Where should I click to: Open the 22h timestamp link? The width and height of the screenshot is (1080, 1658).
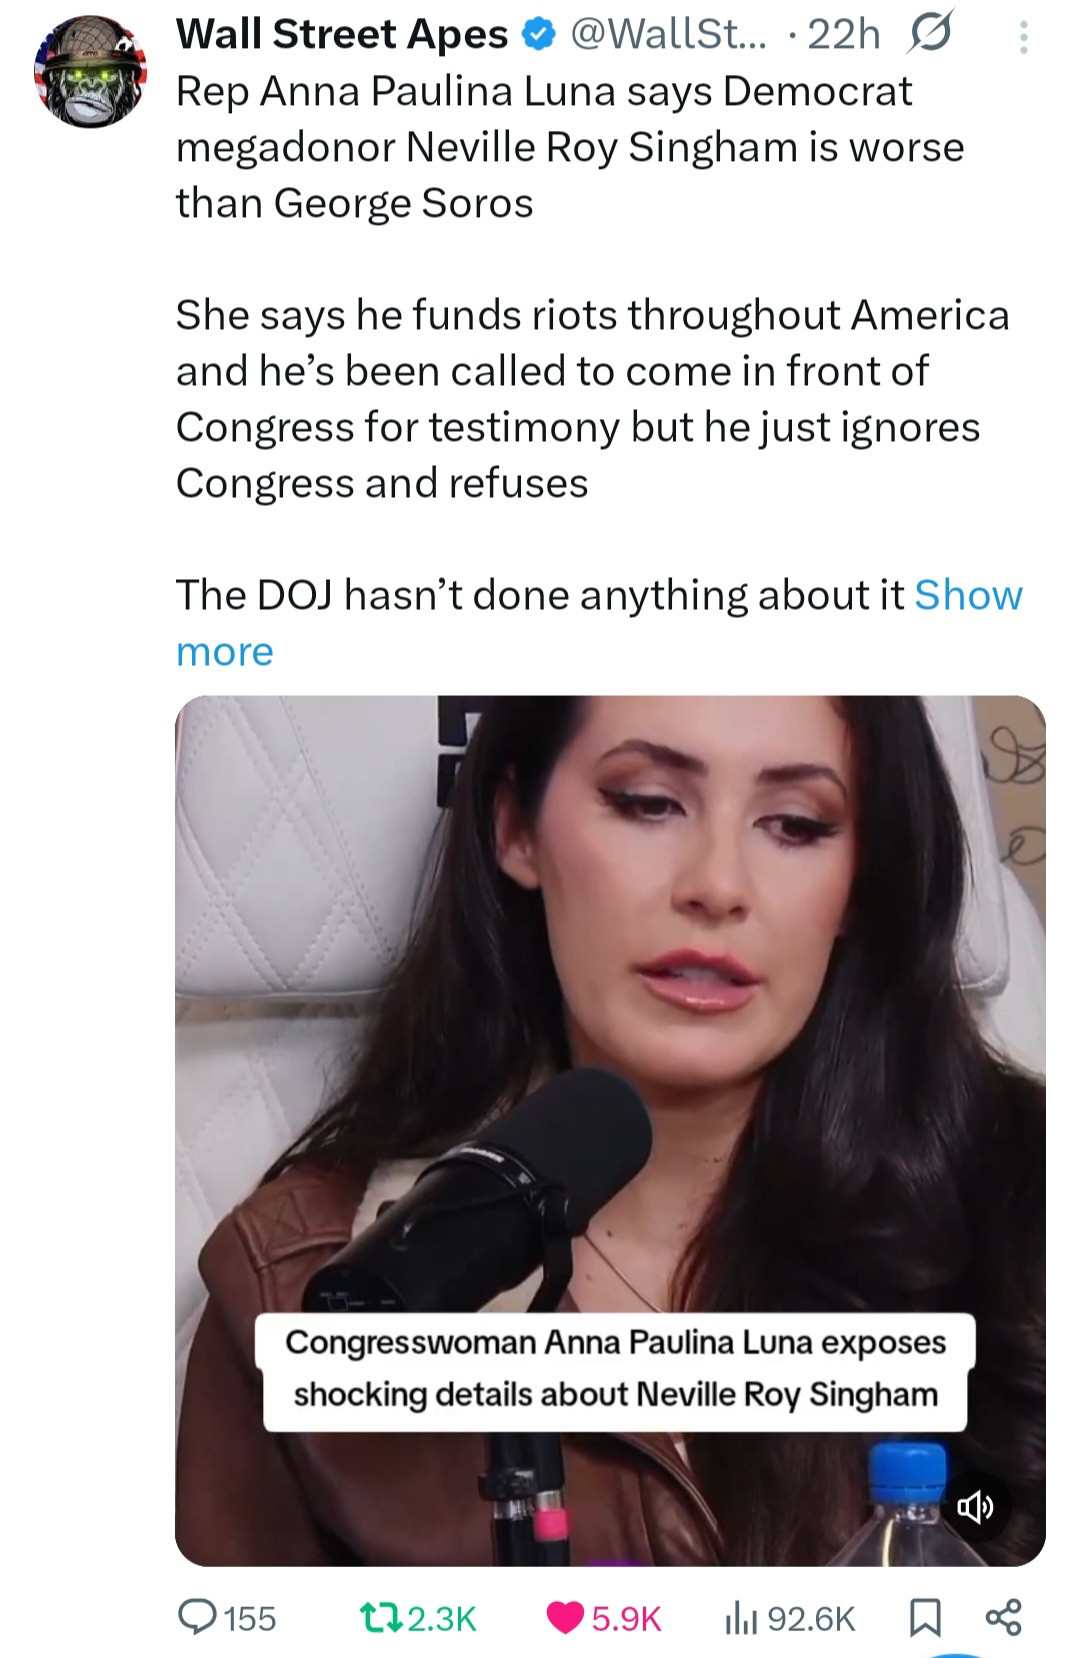coord(843,35)
